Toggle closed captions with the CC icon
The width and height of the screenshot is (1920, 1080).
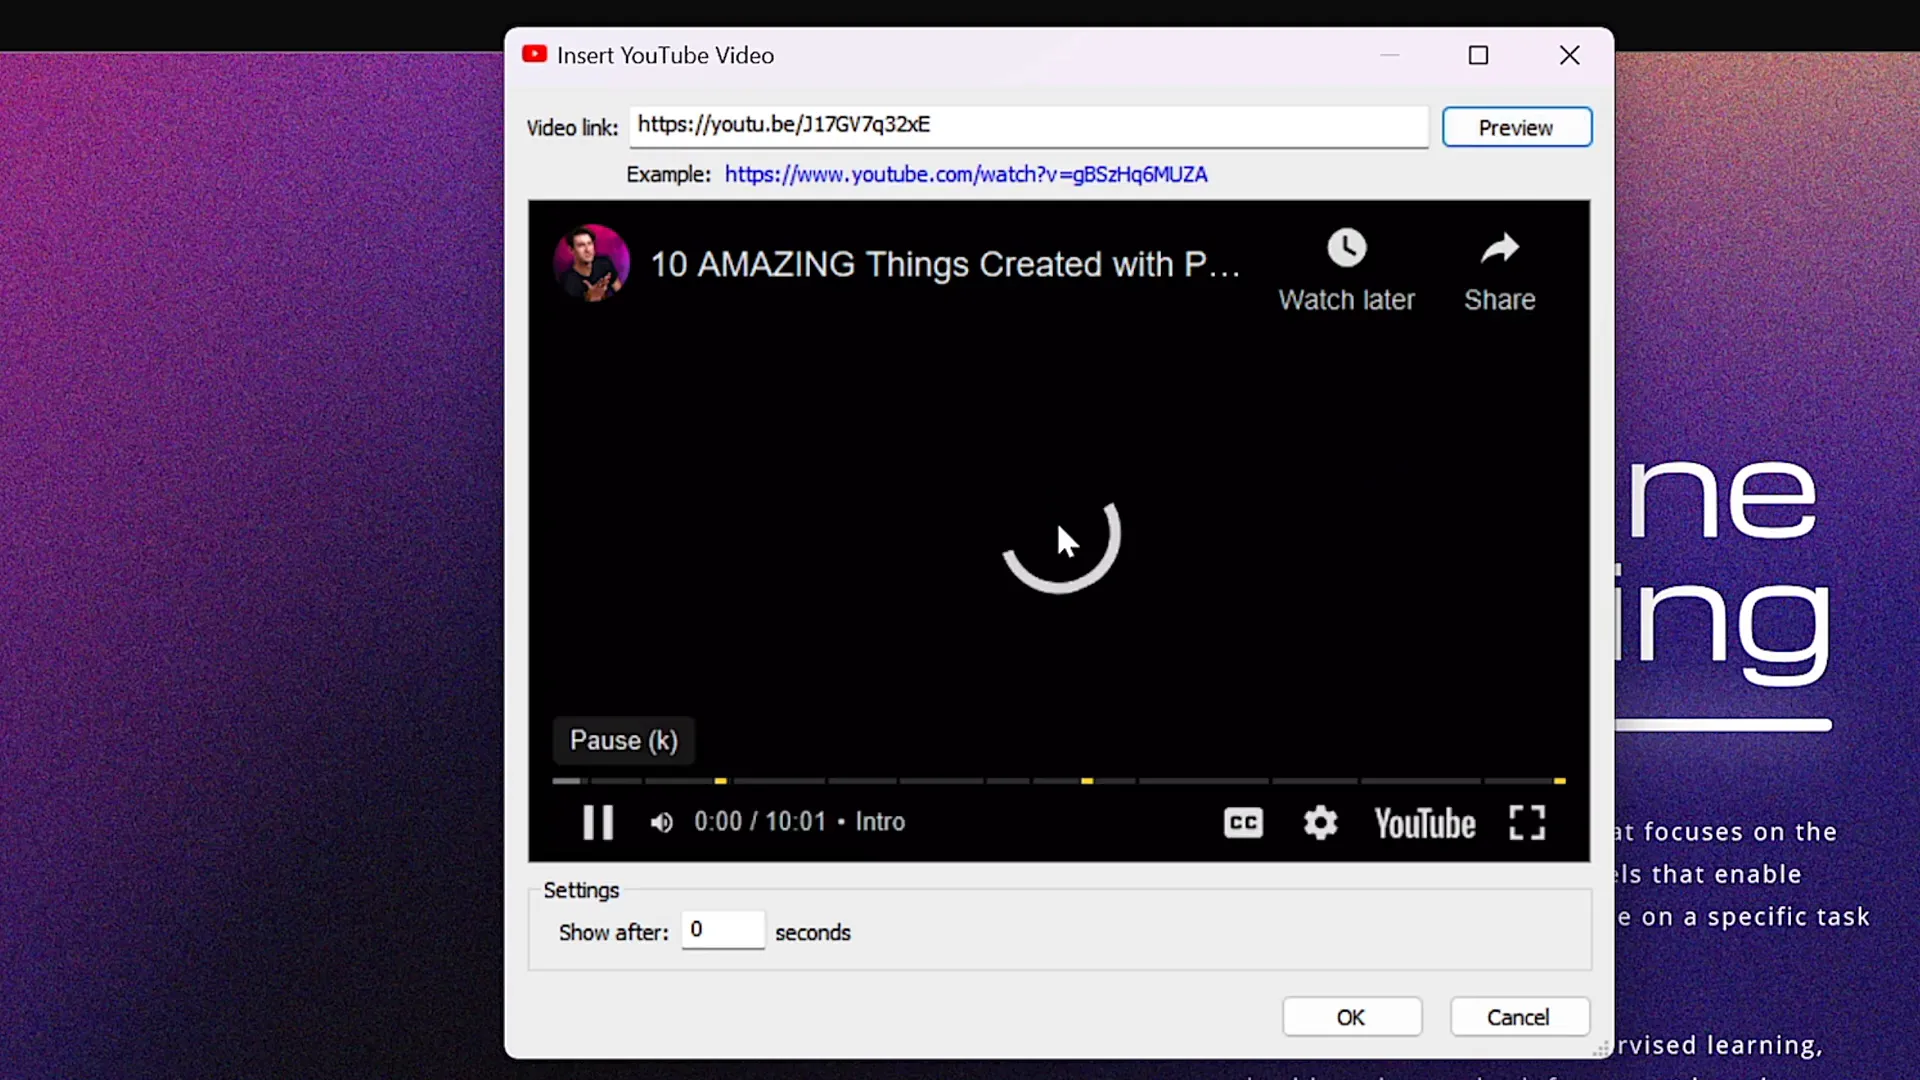click(1243, 823)
